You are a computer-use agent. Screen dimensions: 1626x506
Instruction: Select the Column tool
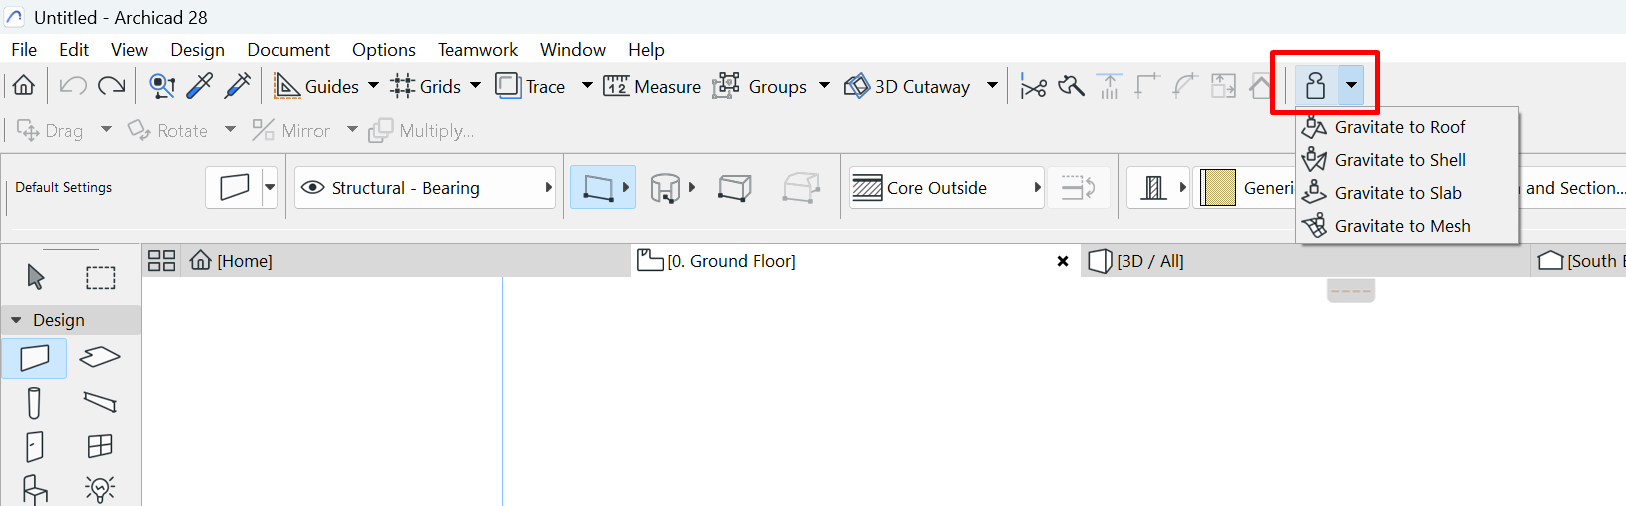tap(35, 403)
